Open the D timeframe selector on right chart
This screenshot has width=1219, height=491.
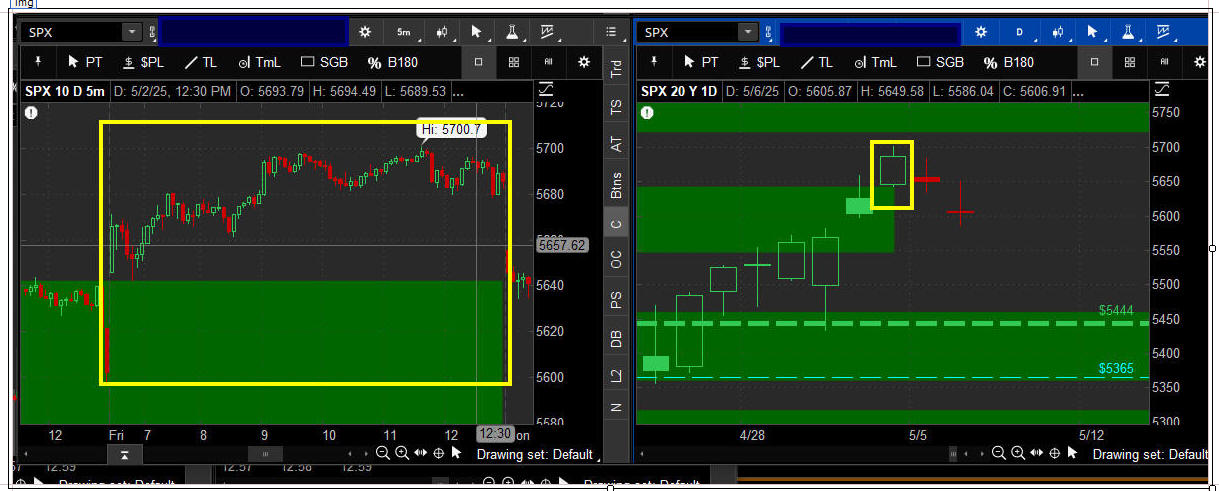point(1020,32)
